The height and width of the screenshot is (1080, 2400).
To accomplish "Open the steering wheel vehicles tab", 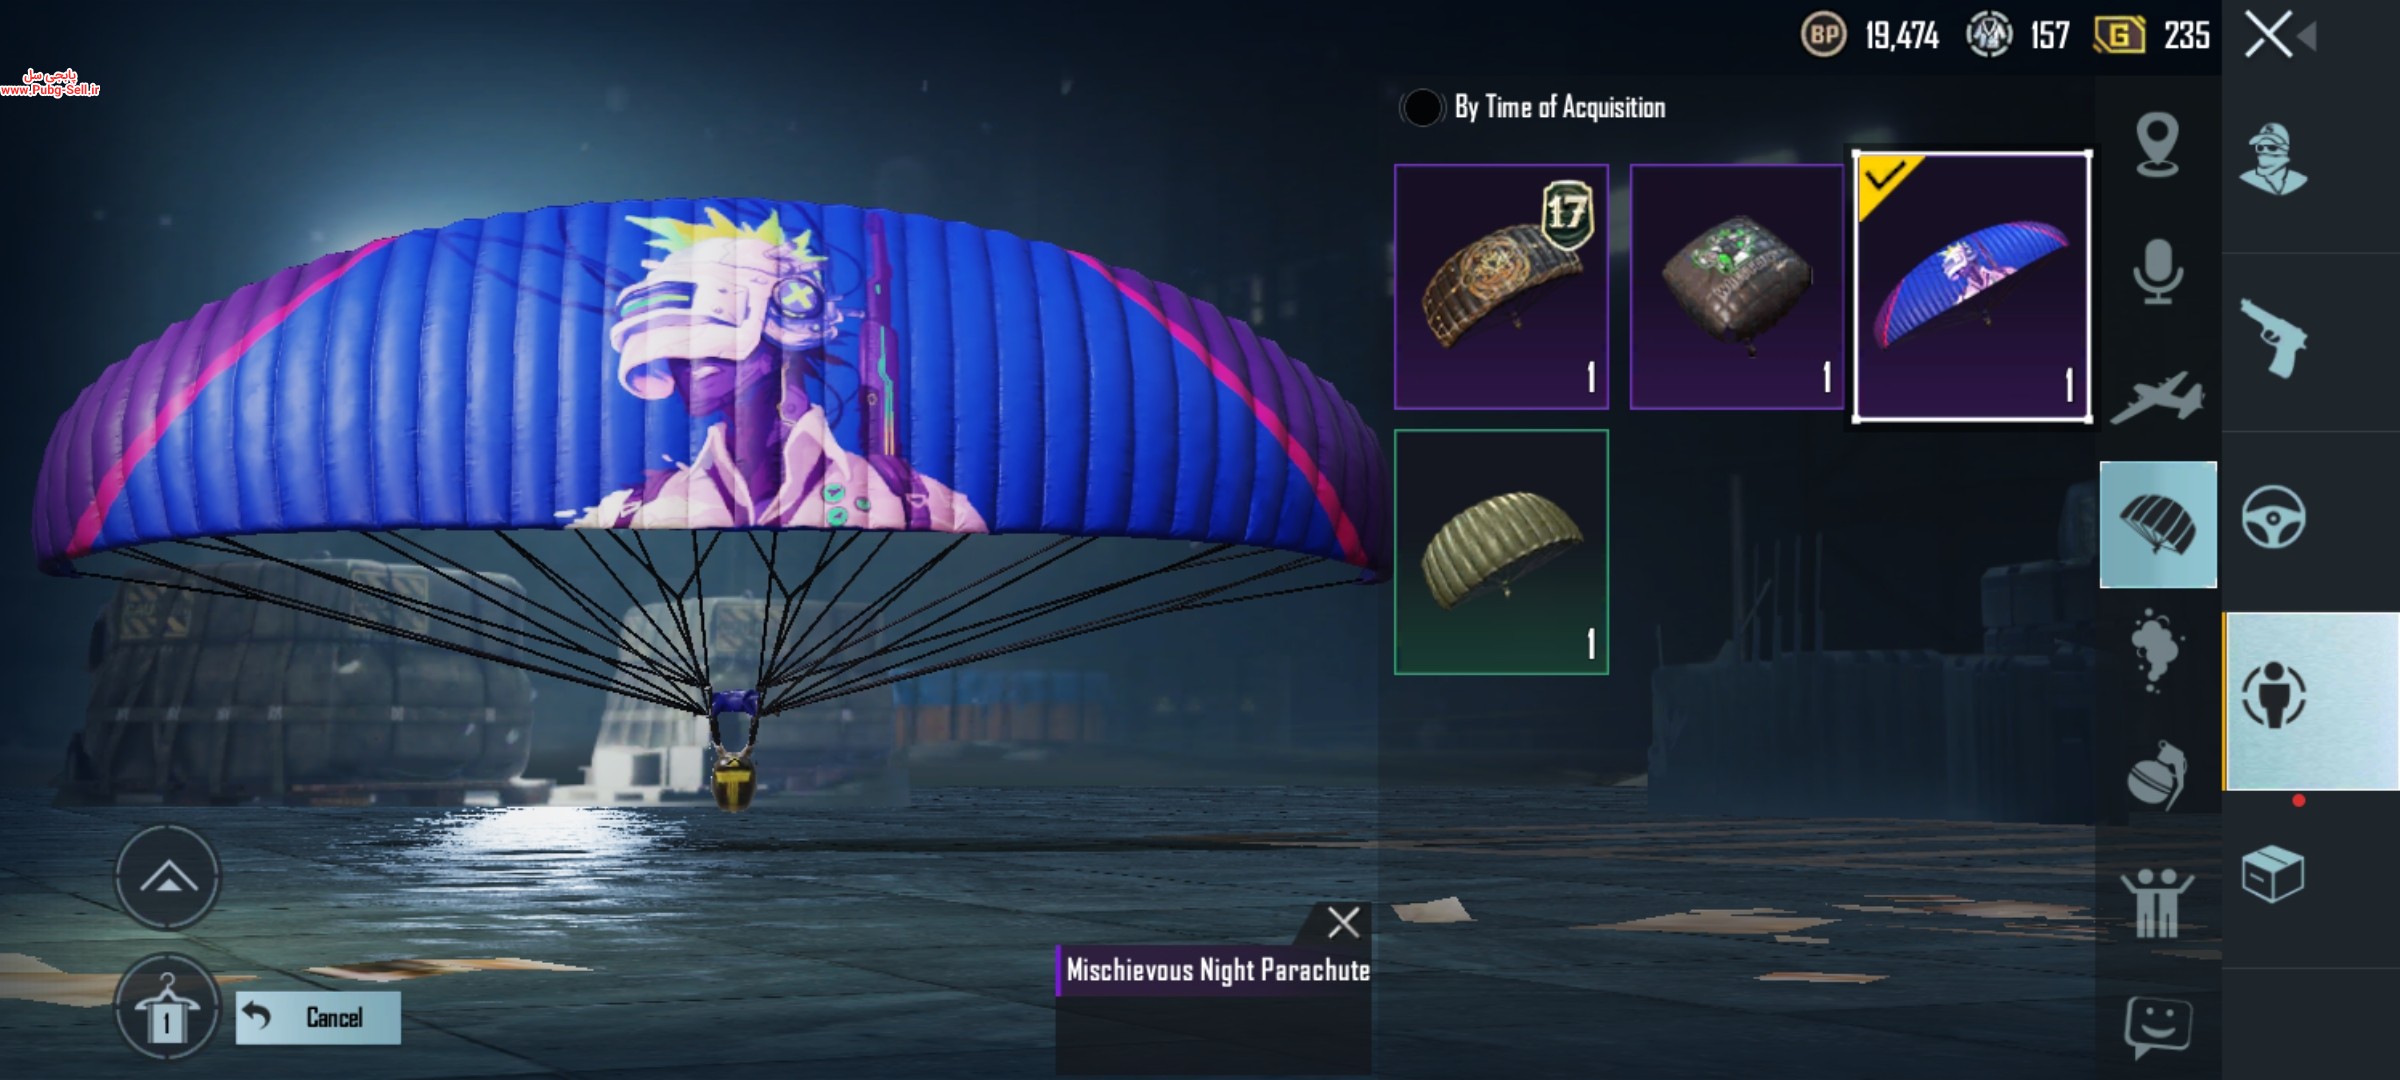I will (x=2273, y=517).
